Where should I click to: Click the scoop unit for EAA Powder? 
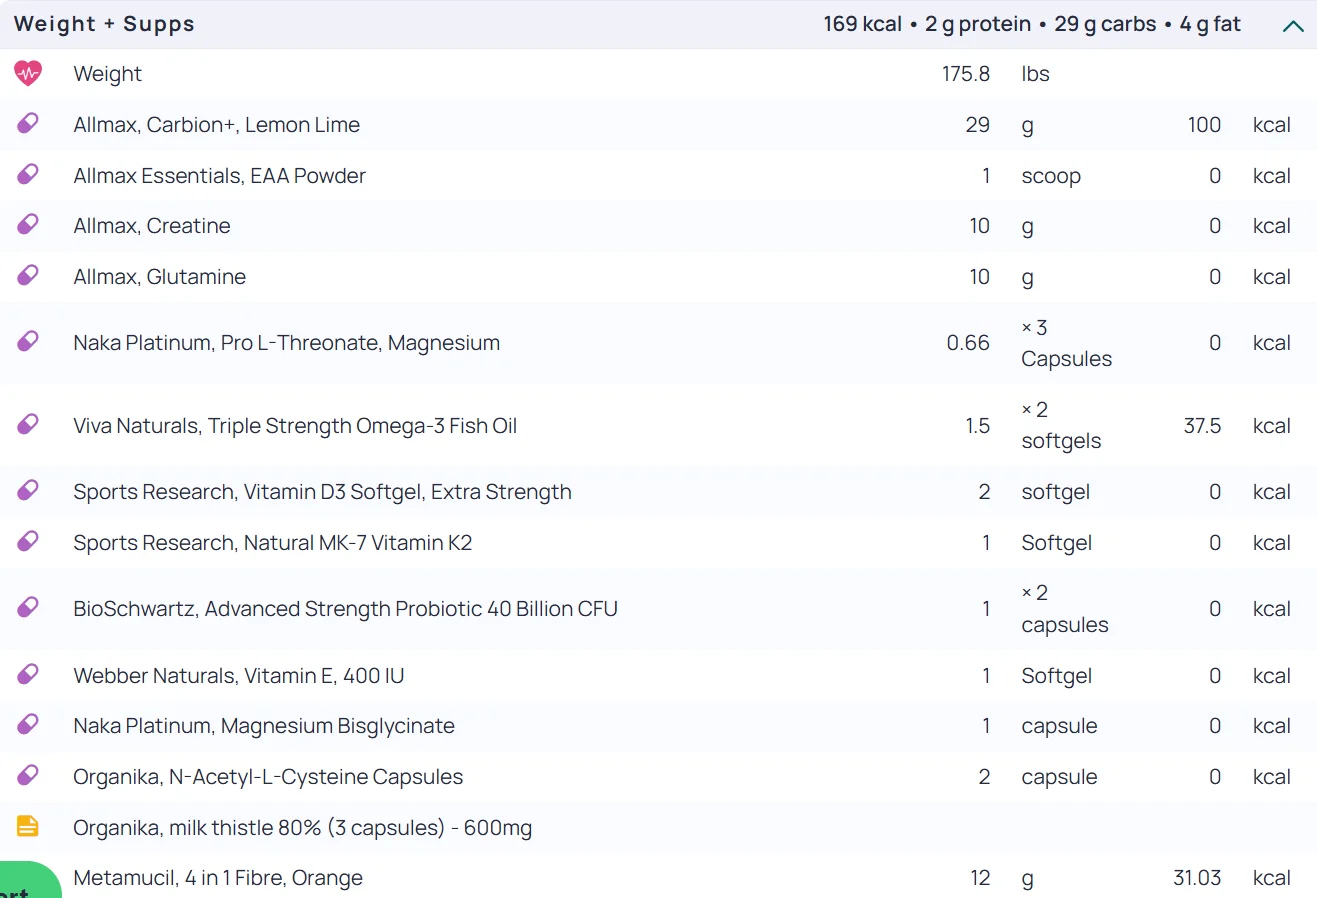click(1051, 176)
